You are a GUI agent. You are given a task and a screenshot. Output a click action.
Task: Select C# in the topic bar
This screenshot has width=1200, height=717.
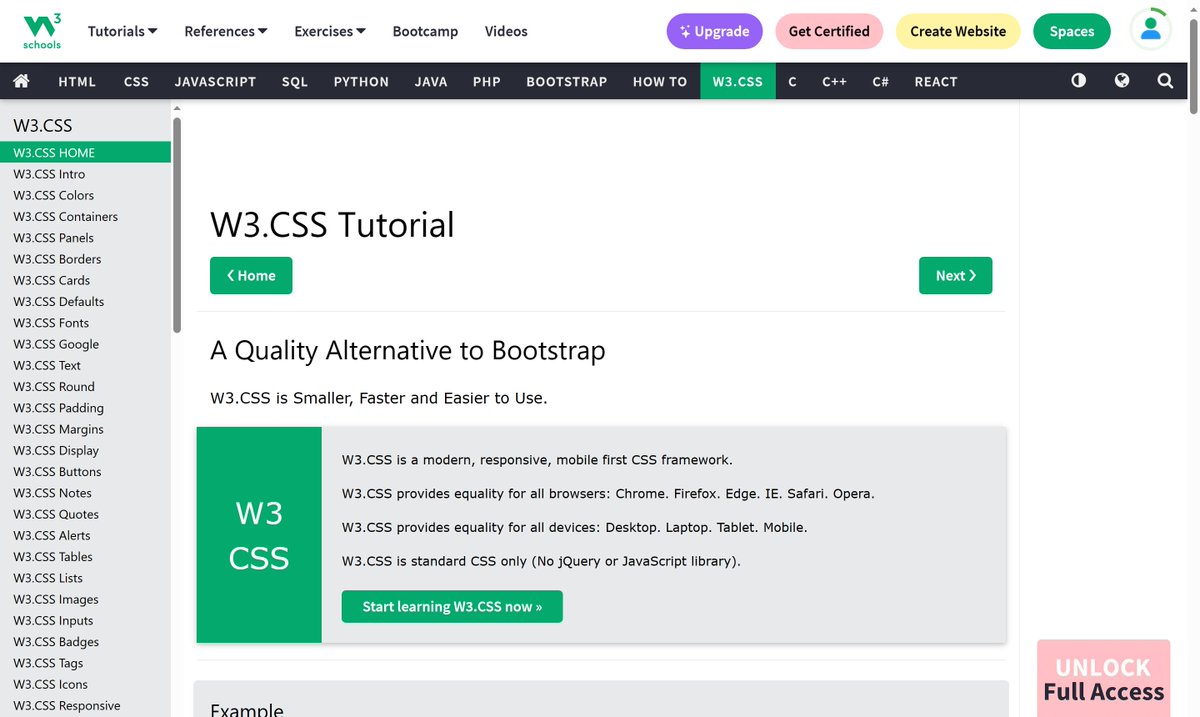[880, 81]
